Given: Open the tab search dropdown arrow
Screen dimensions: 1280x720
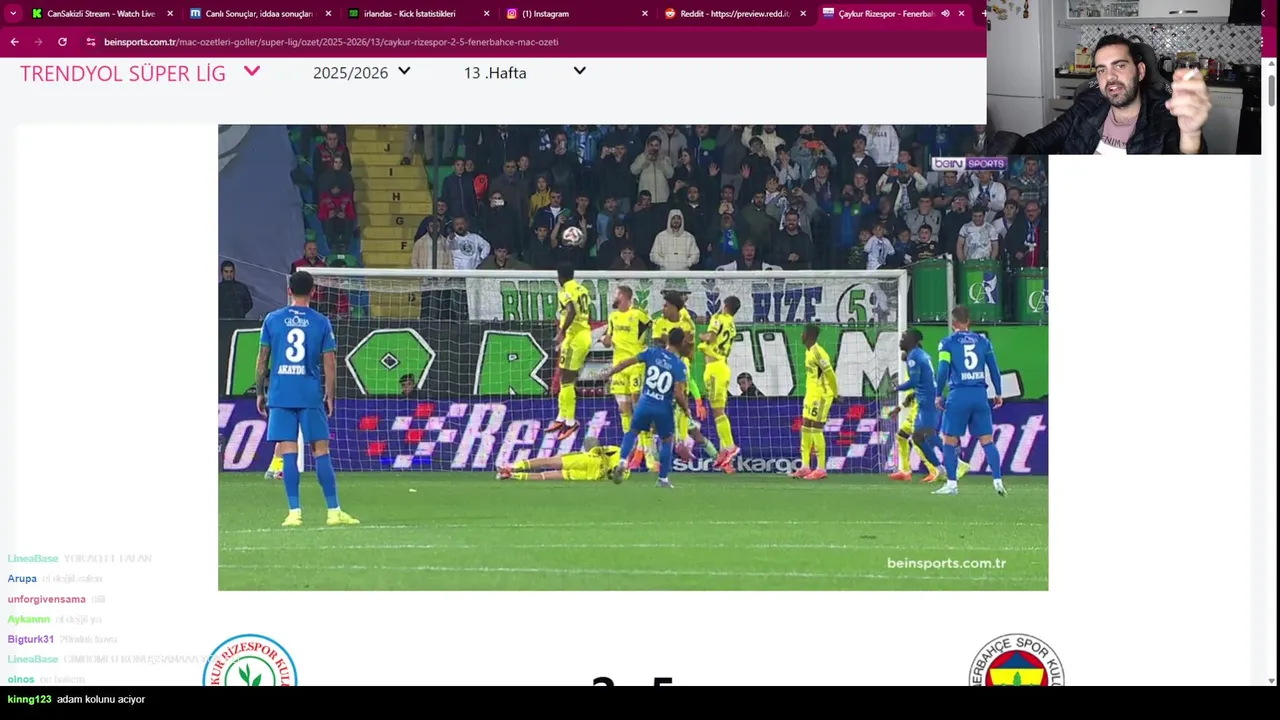Looking at the screenshot, I should pos(12,14).
